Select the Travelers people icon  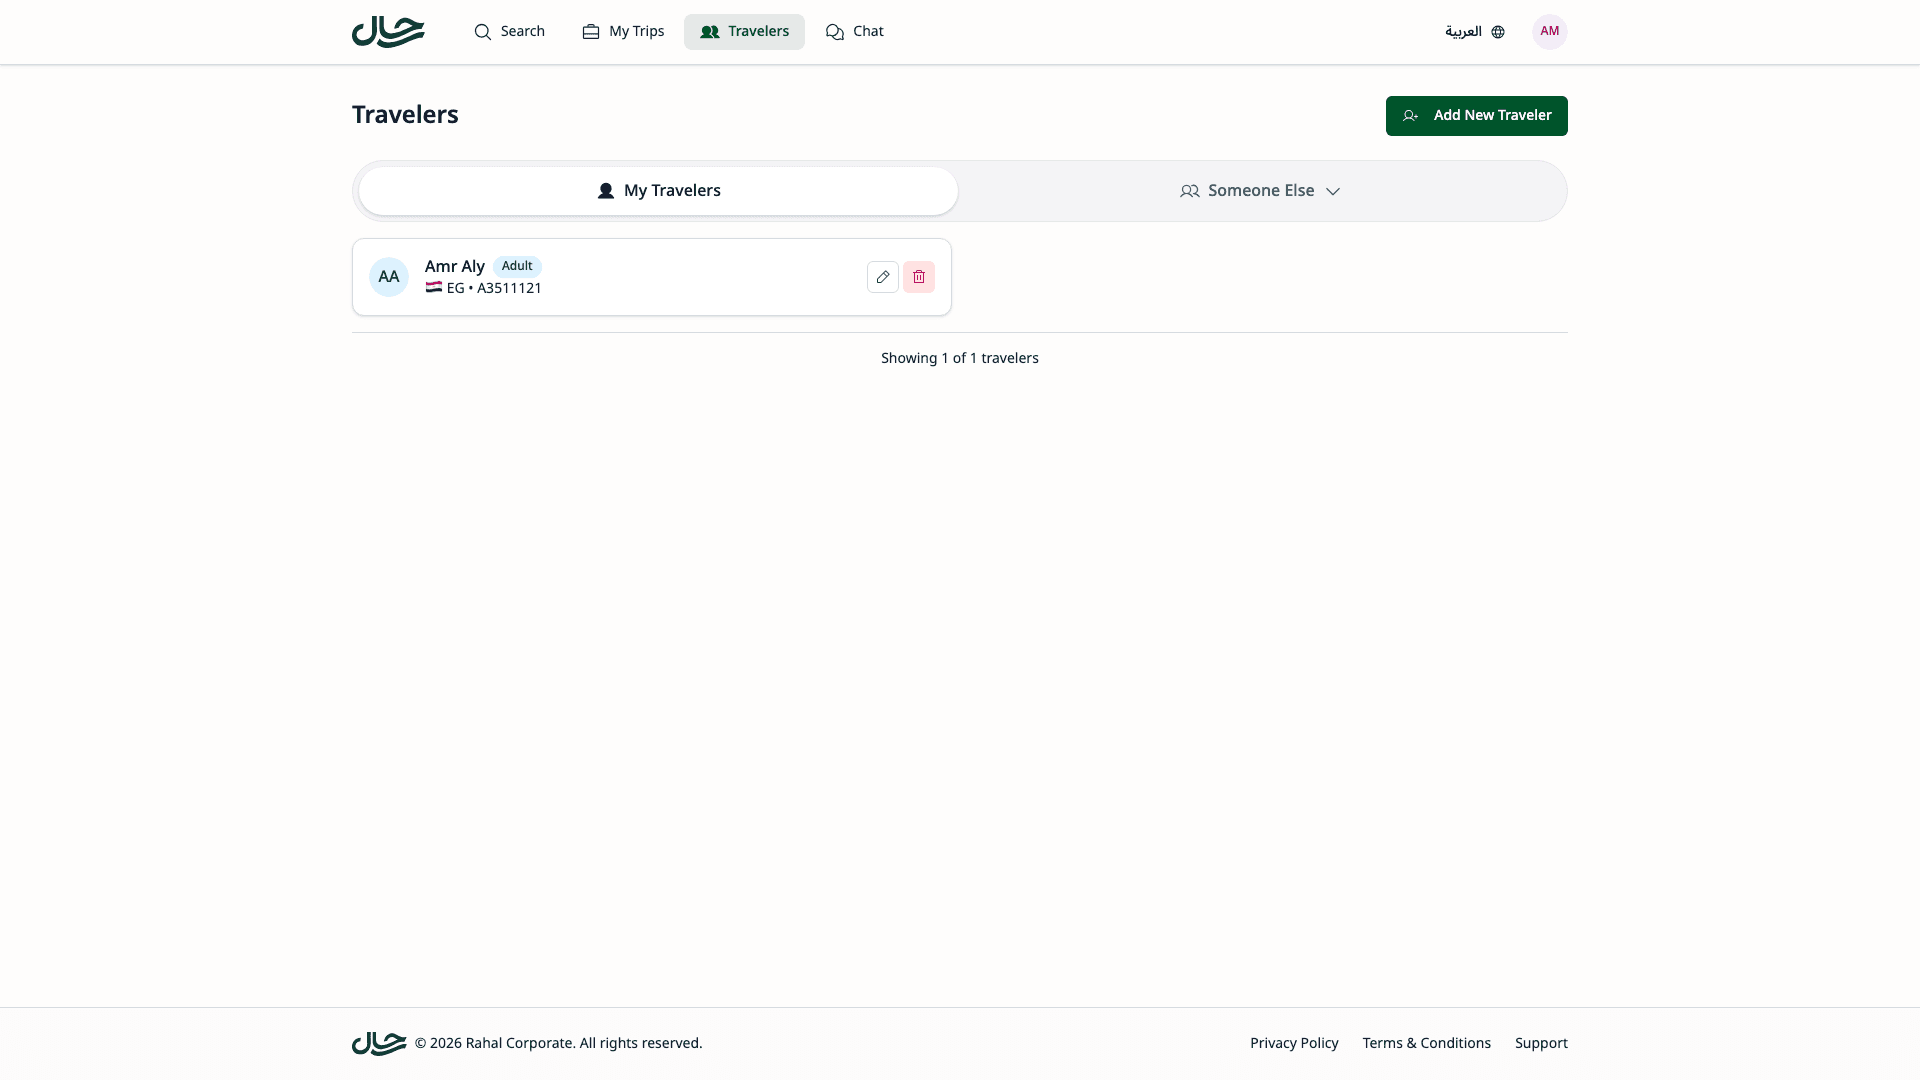(711, 31)
